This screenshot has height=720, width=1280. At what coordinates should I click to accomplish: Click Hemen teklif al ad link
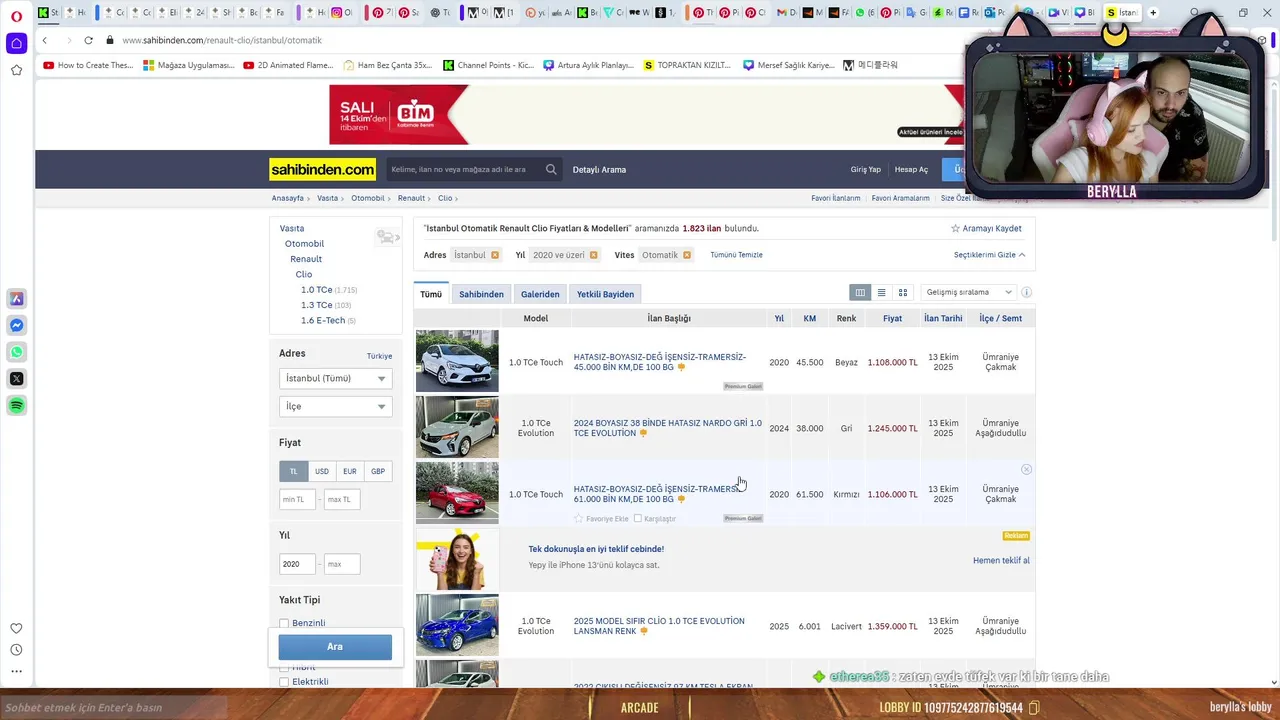click(1001, 561)
